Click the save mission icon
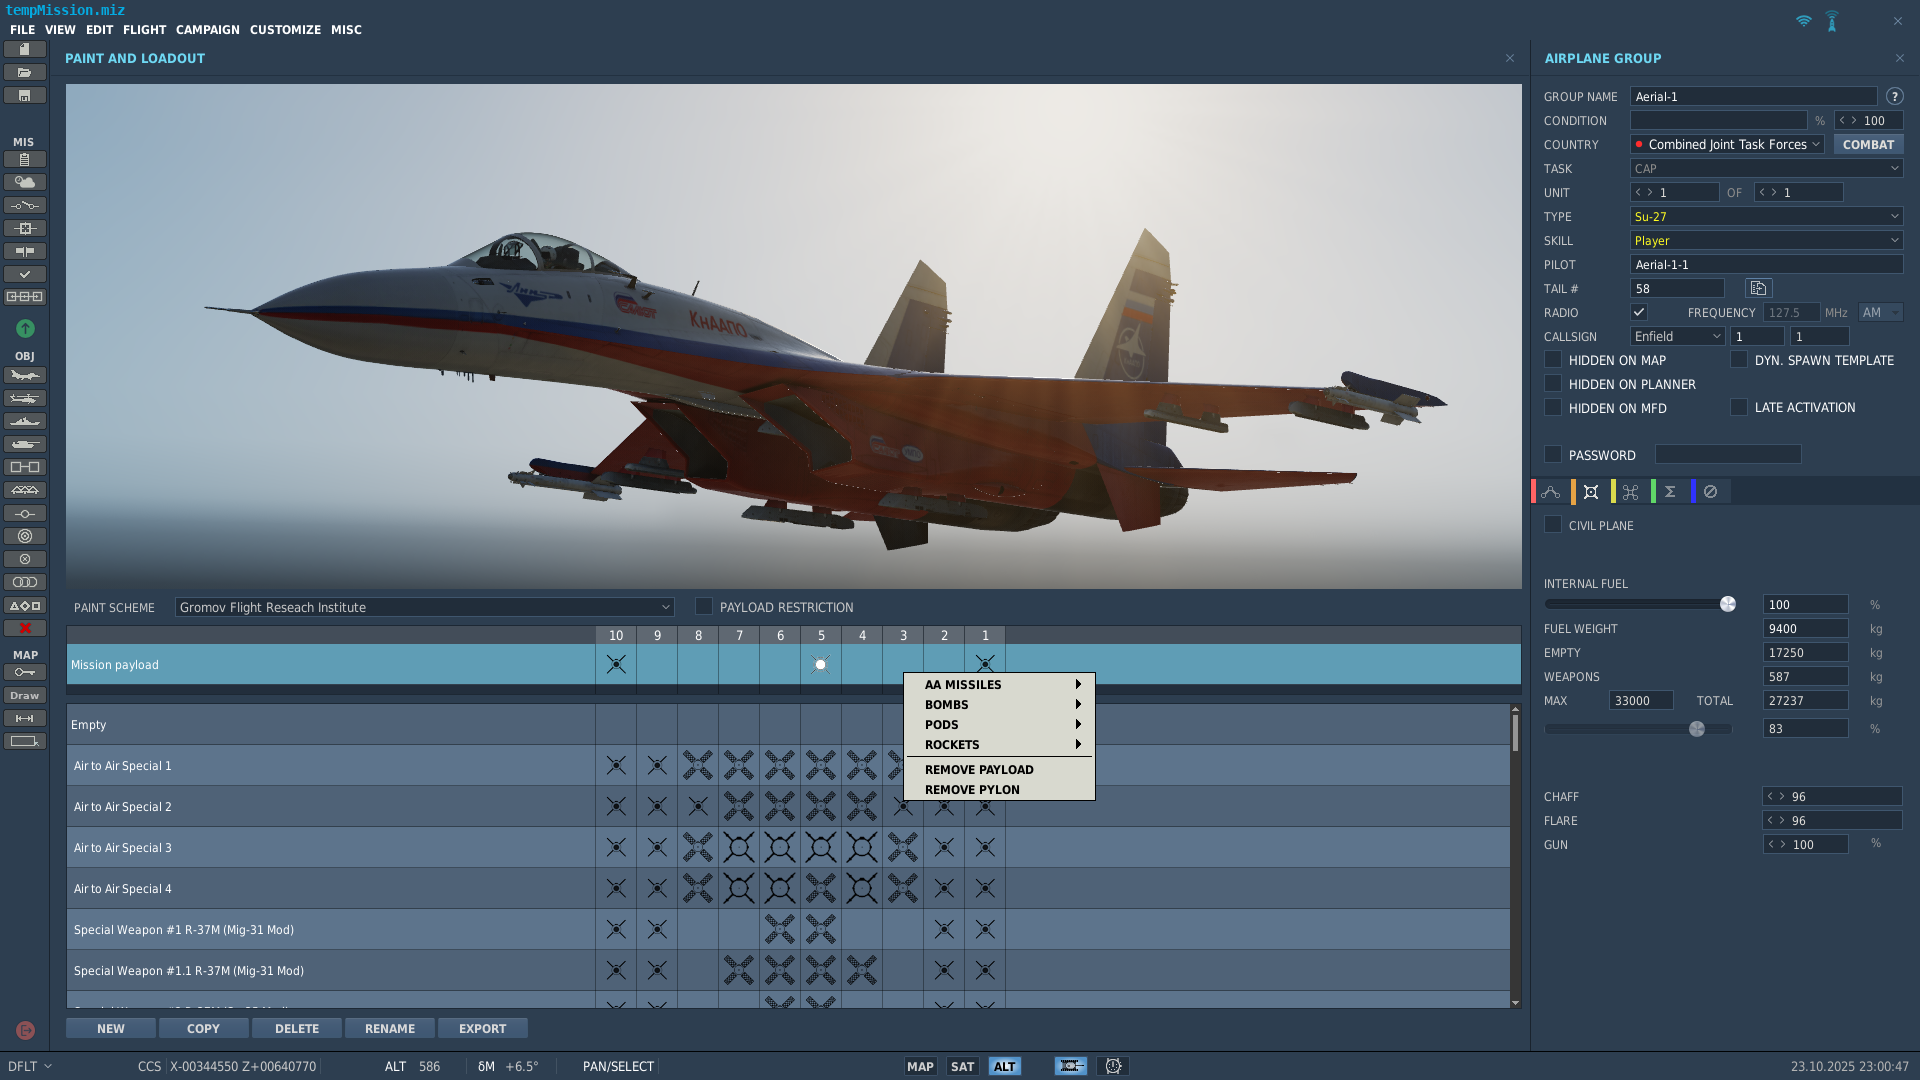 [25, 96]
